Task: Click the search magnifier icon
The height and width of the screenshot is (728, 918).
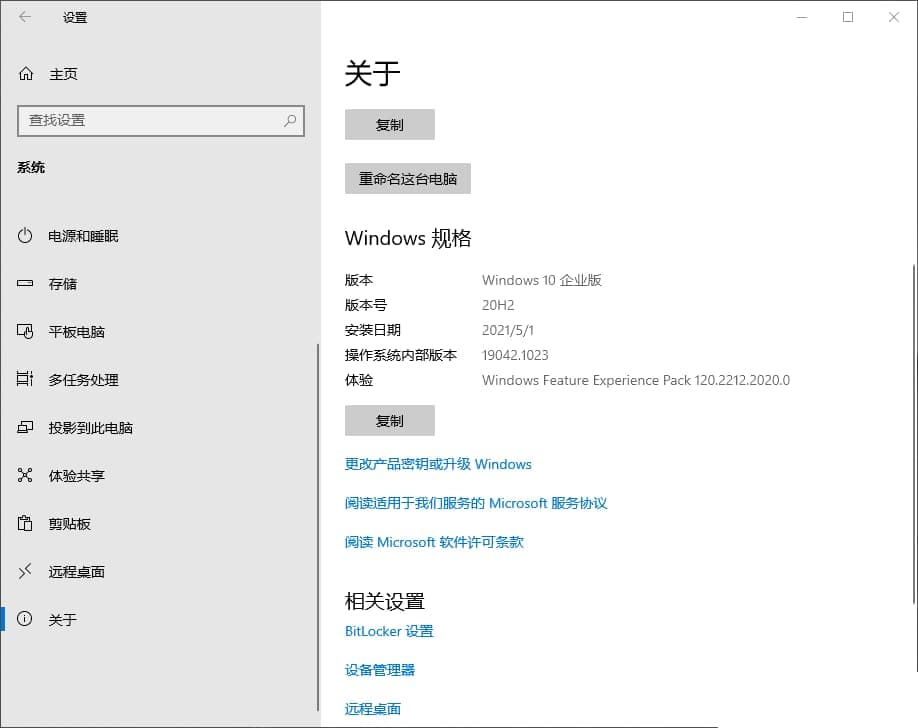Action: (x=290, y=121)
